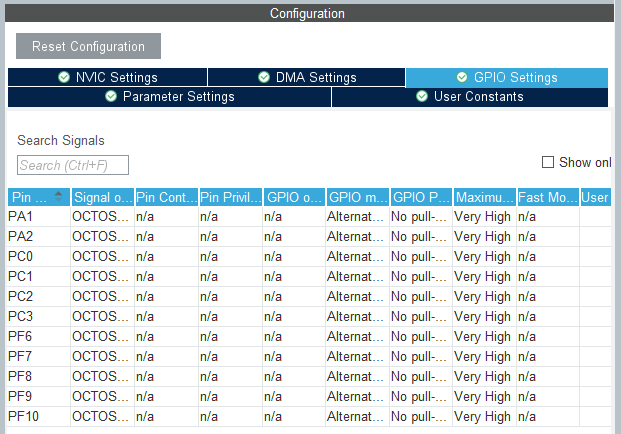Select the PF10 pin row
Viewport: 621px width, 434px height.
click(x=309, y=417)
